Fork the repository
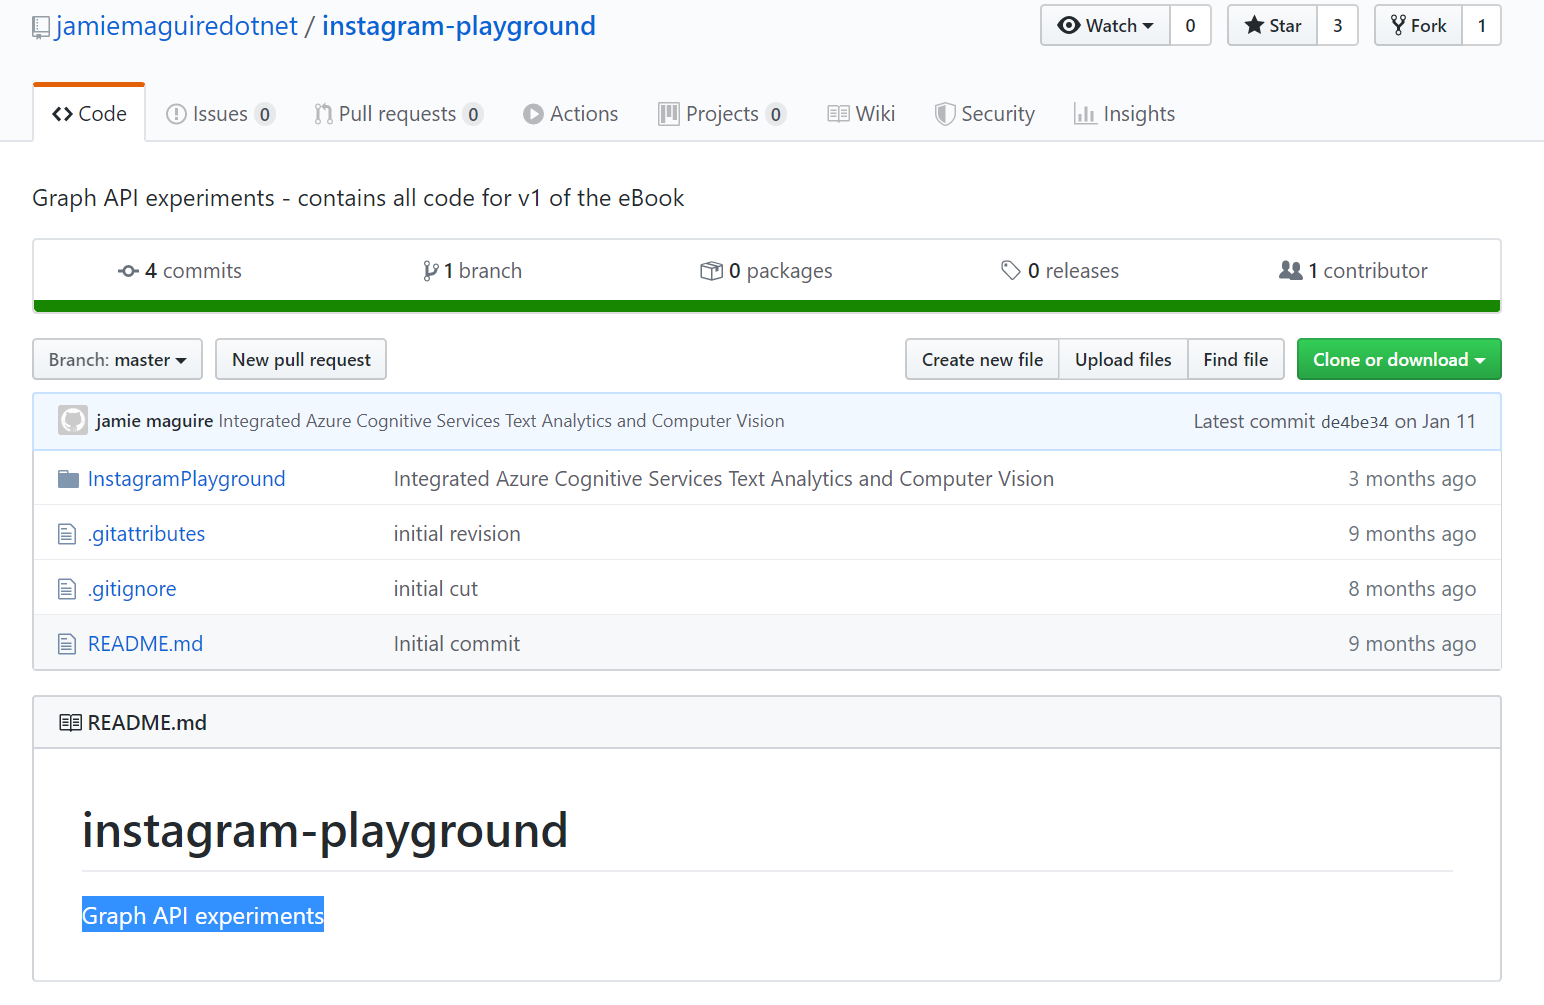 click(1419, 26)
